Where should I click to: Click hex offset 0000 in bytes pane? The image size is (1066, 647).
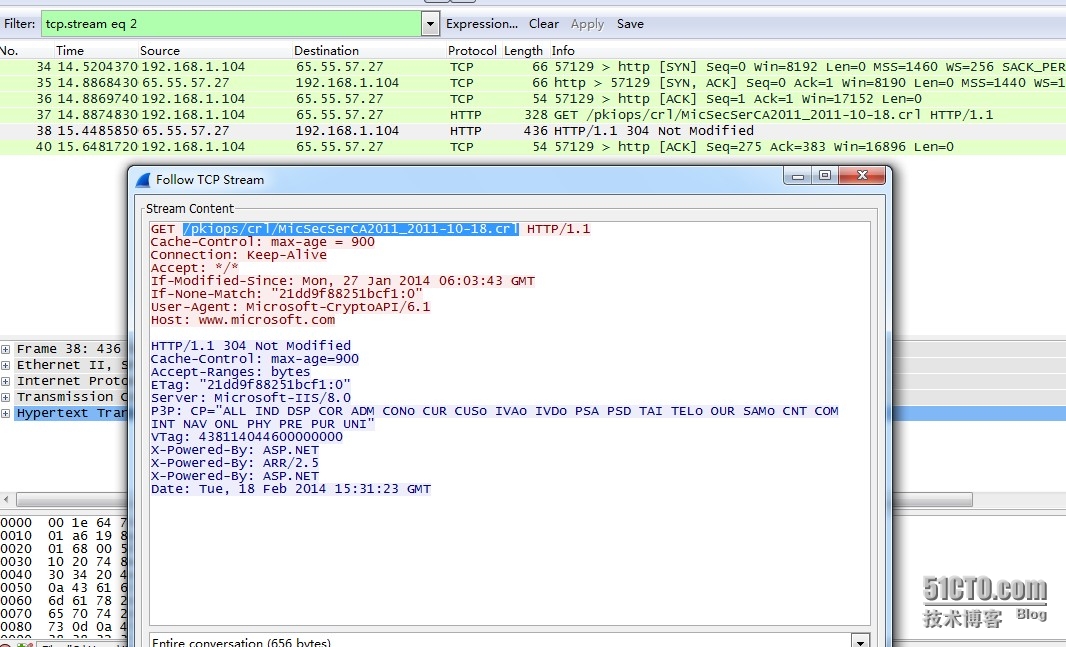point(16,523)
